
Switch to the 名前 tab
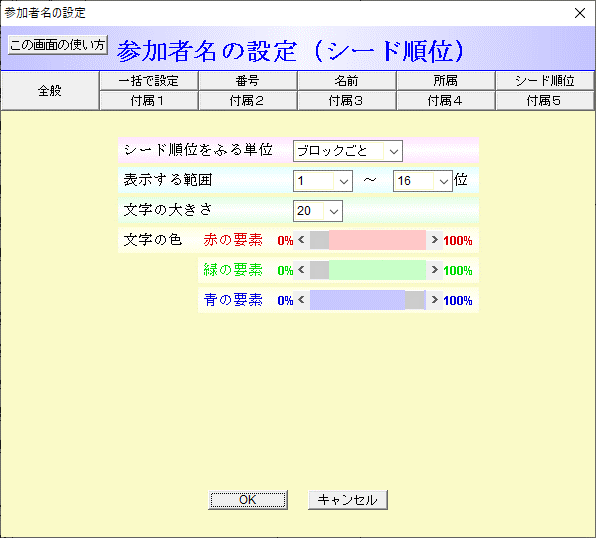tap(347, 81)
